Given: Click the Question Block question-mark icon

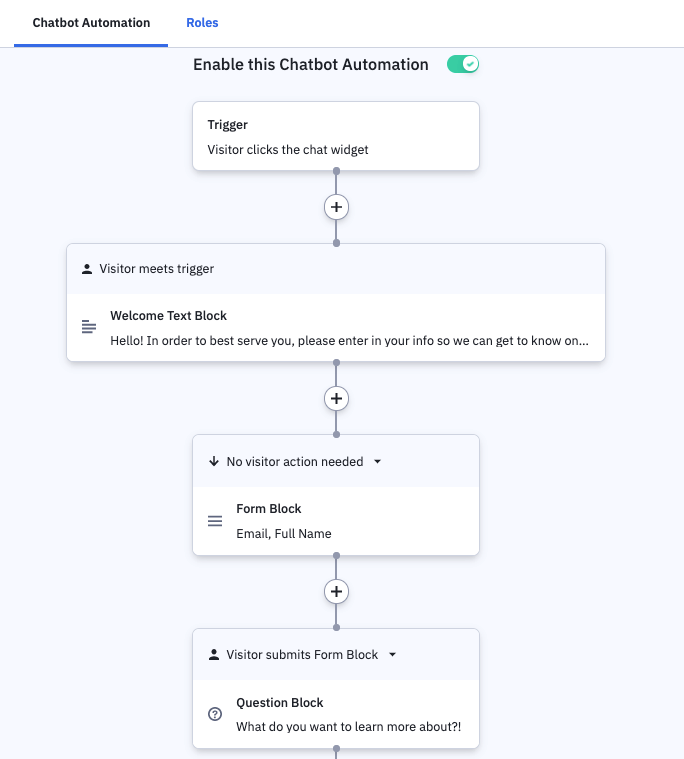Looking at the screenshot, I should [x=215, y=714].
